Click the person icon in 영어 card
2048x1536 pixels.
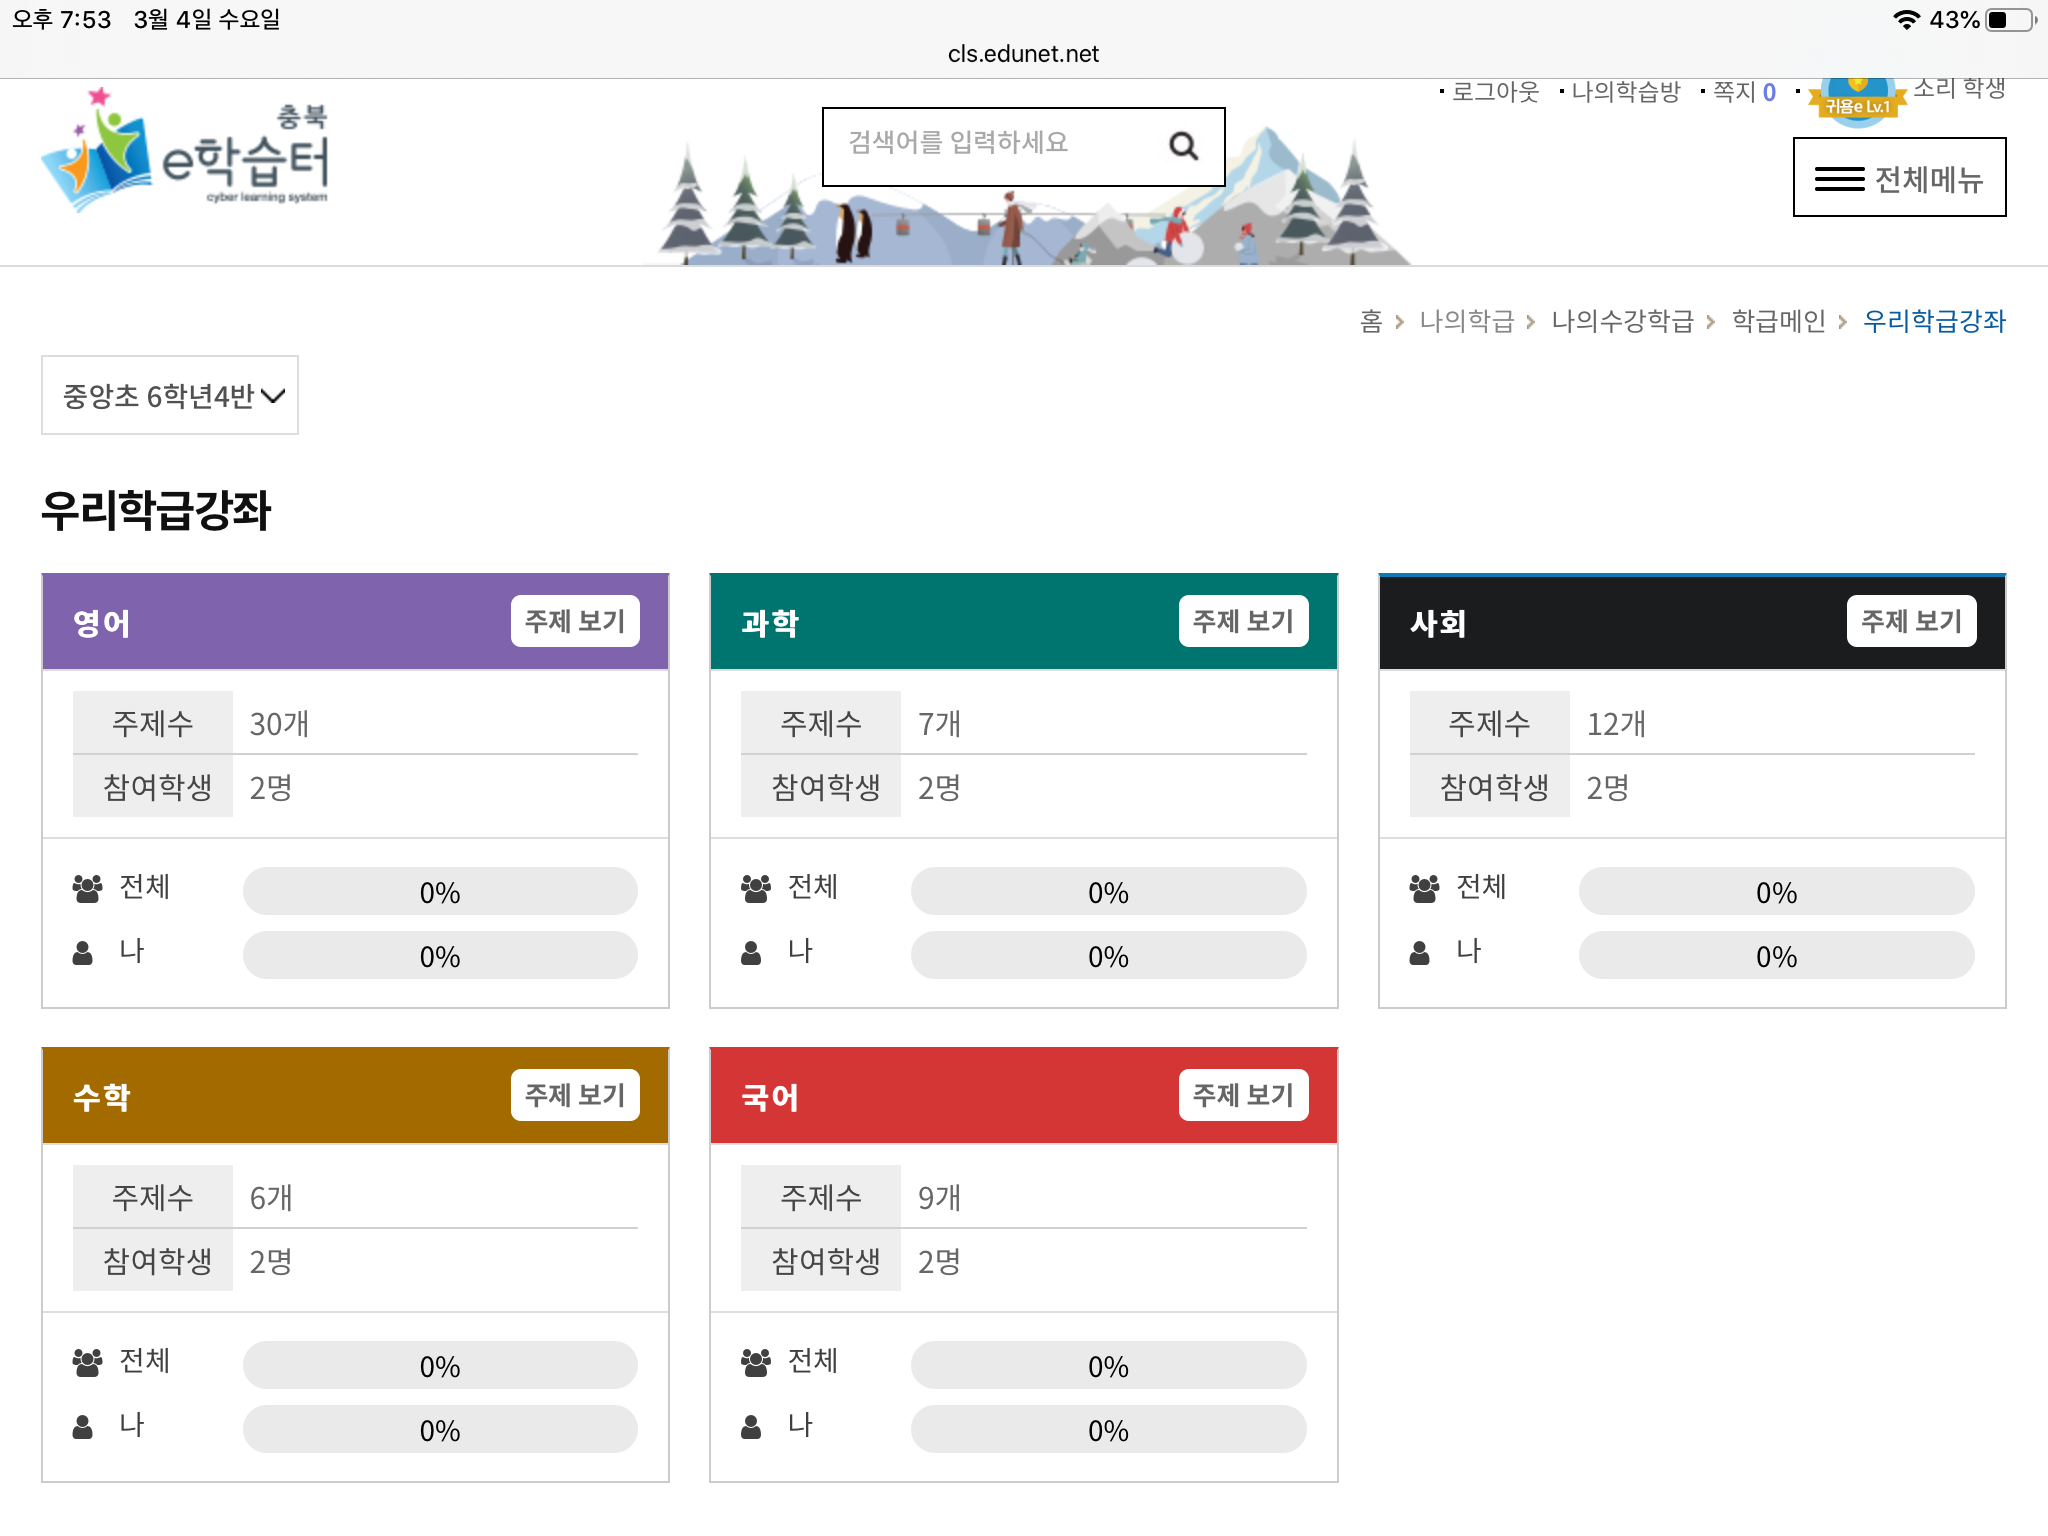pyautogui.click(x=83, y=953)
